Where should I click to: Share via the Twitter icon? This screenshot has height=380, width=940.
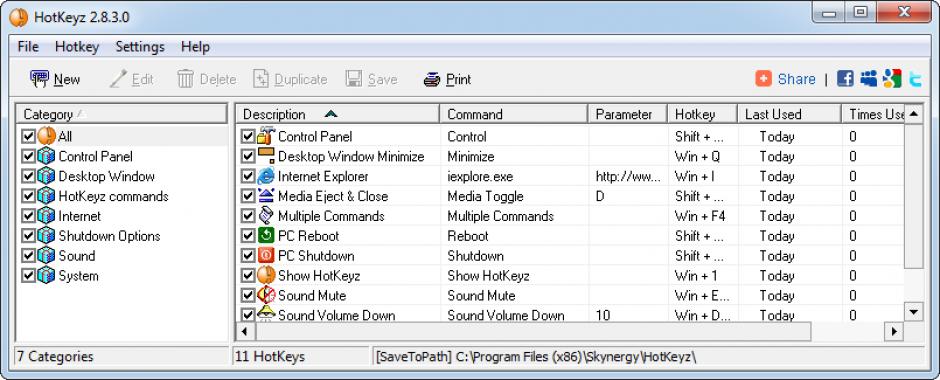(x=915, y=79)
